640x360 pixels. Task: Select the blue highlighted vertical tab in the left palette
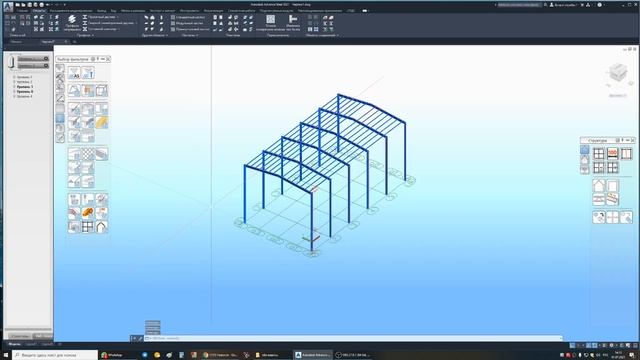[60, 118]
